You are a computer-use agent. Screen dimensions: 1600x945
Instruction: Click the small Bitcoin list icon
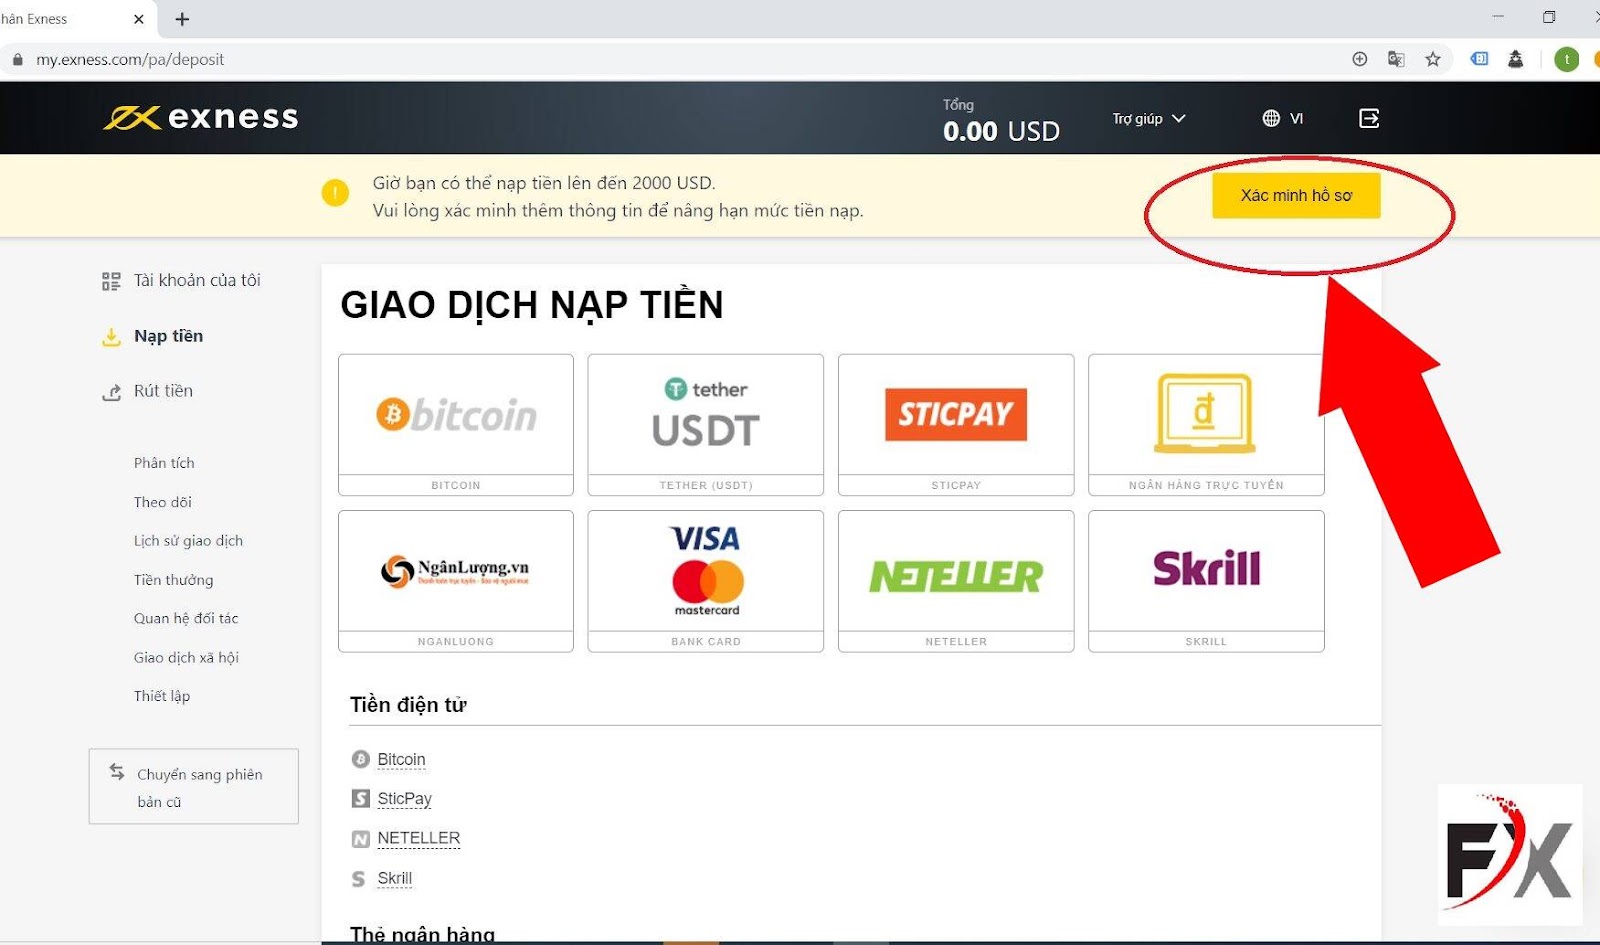click(x=361, y=760)
